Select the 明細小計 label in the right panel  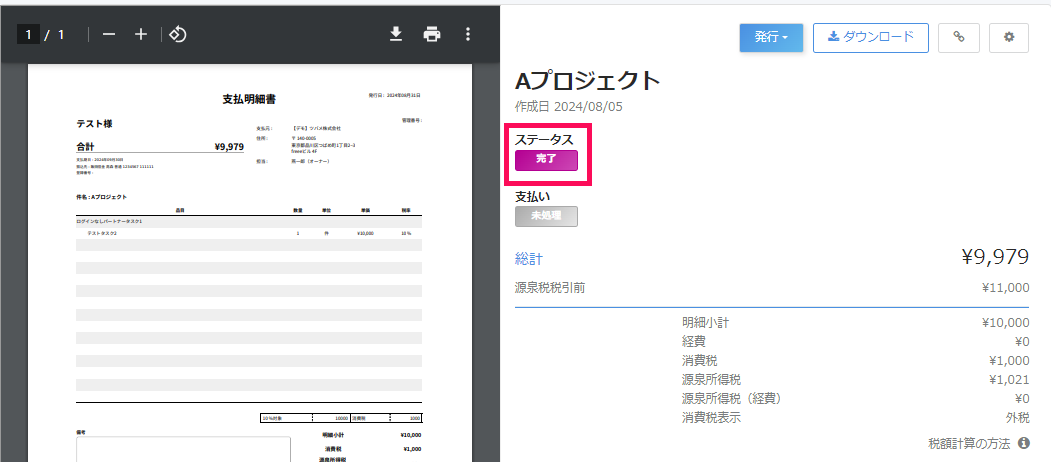coord(705,323)
